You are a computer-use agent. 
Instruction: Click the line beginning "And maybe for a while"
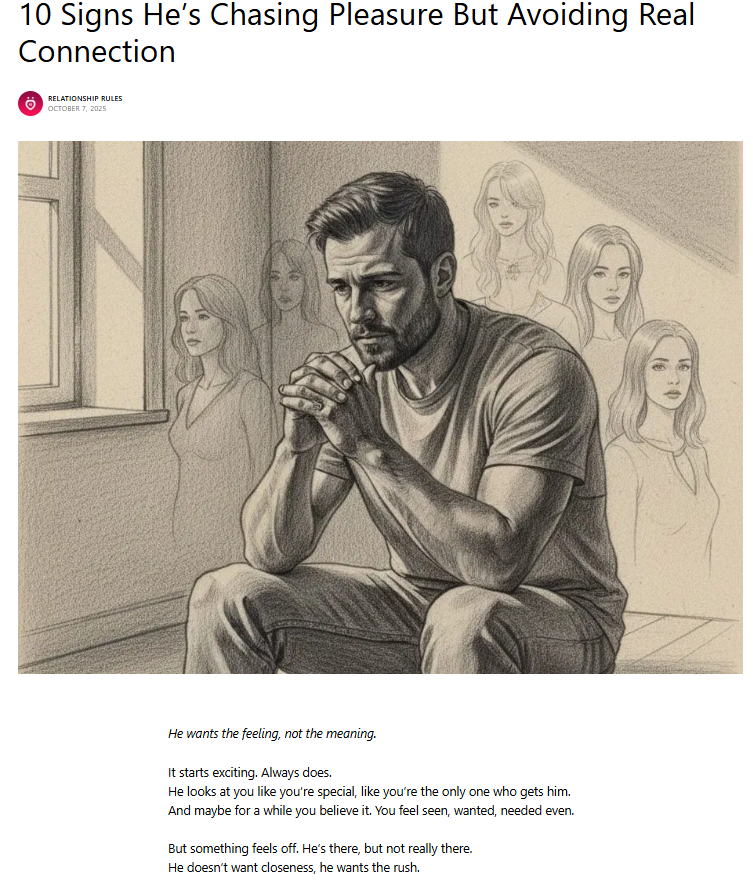370,810
